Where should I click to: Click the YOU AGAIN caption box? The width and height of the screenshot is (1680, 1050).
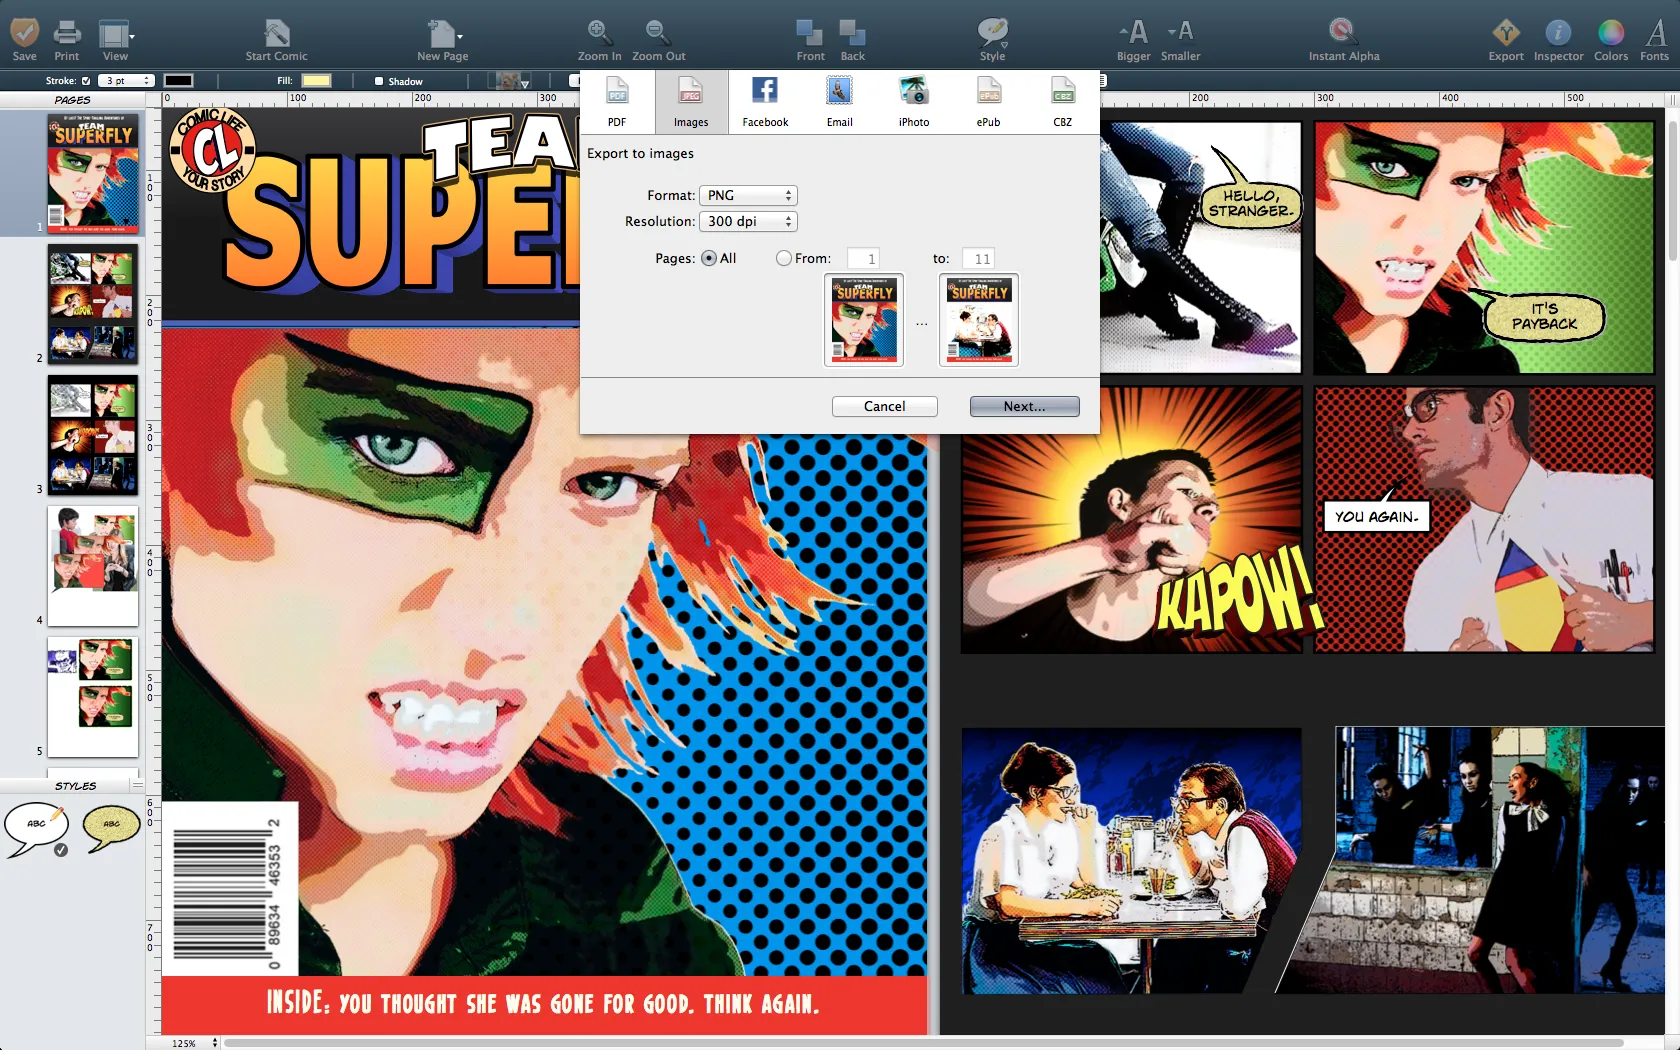click(1377, 515)
